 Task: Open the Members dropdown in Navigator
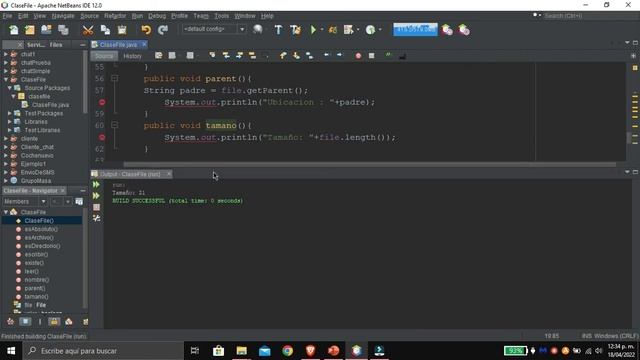point(24,202)
